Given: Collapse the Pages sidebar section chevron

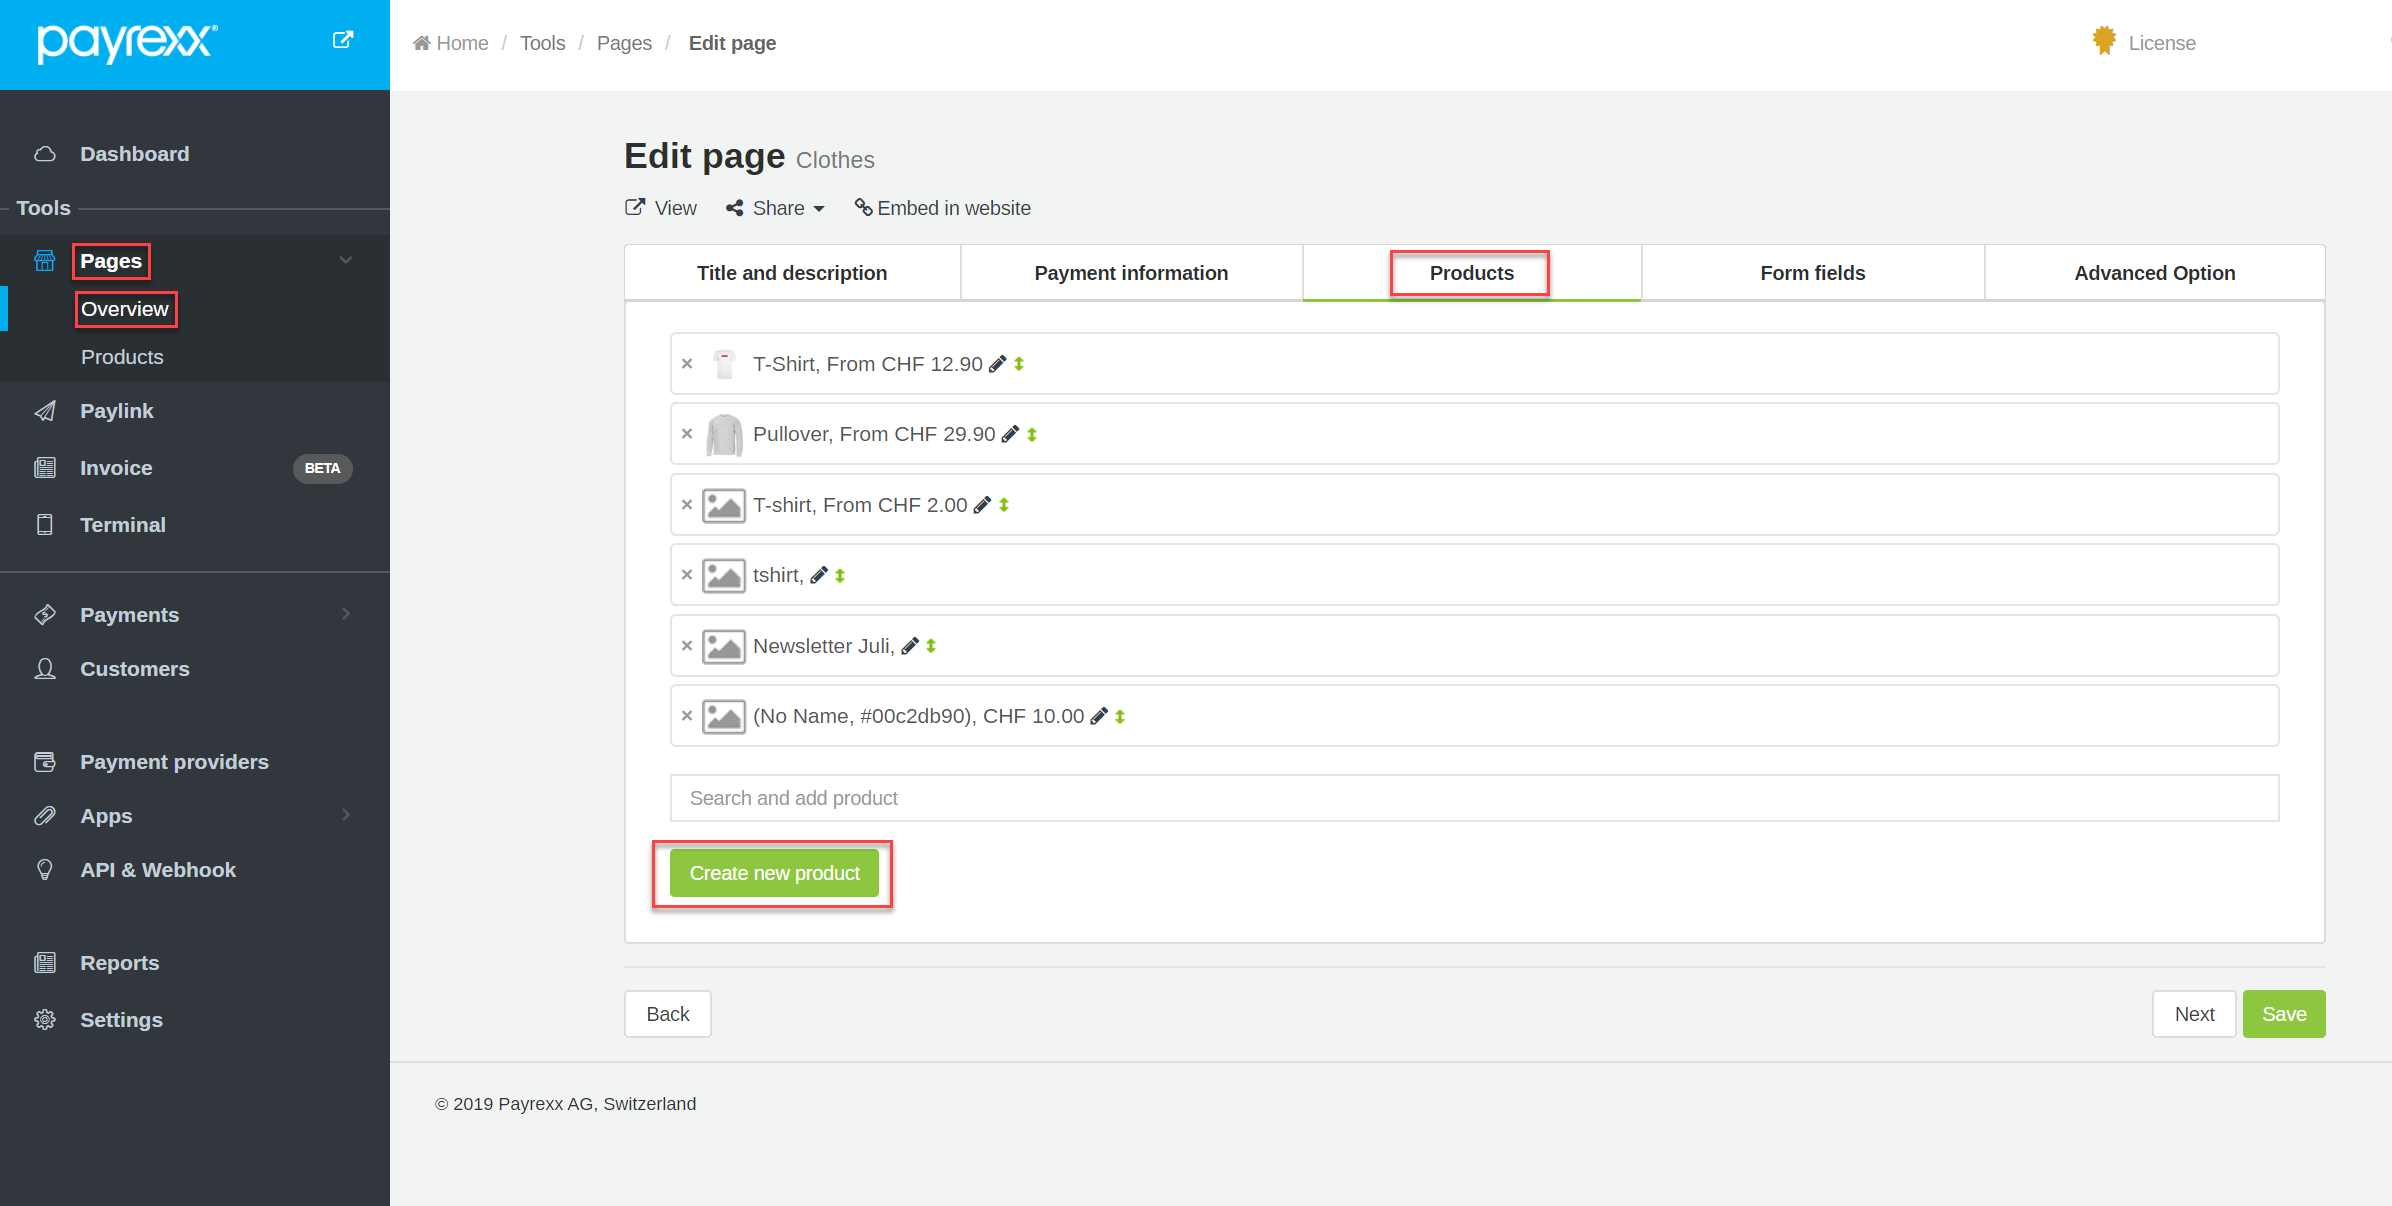Looking at the screenshot, I should coord(346,260).
